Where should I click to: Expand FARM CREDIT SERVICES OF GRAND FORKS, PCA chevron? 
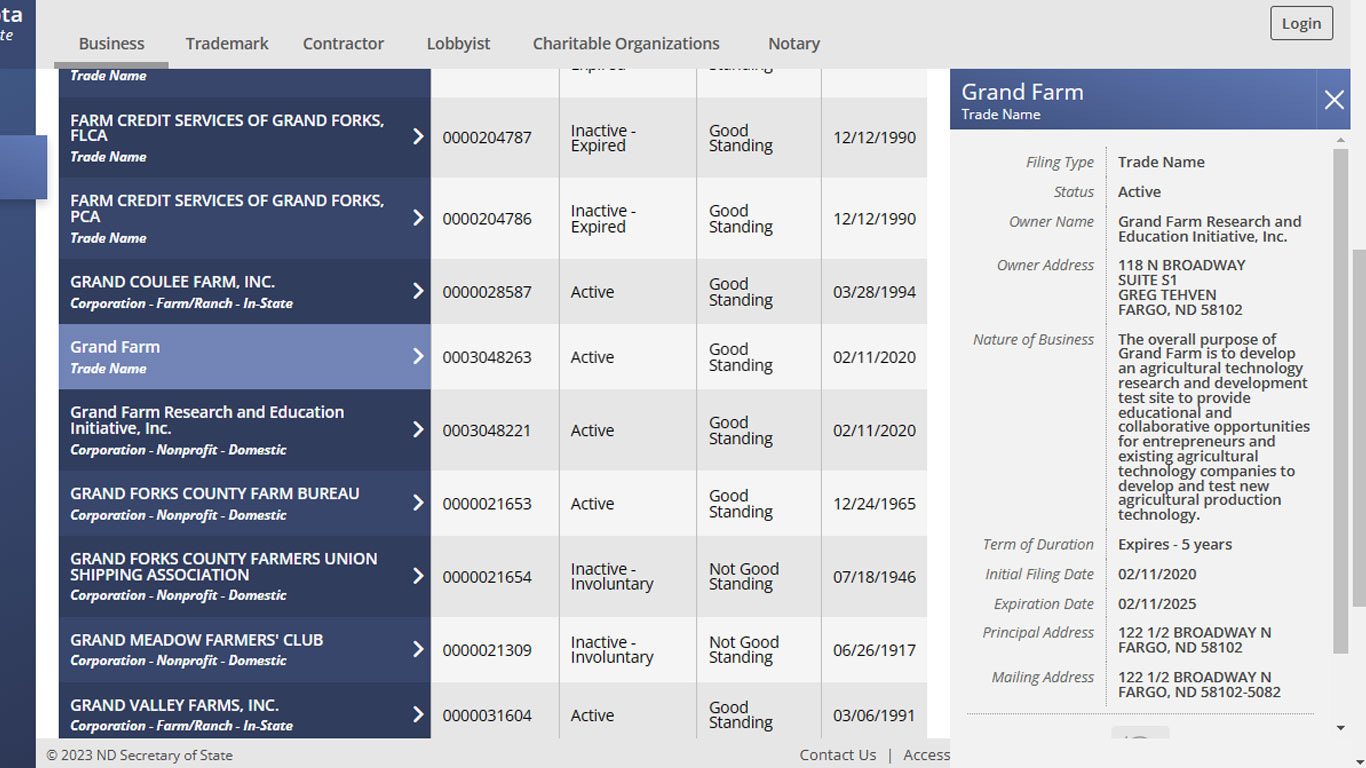(x=419, y=218)
